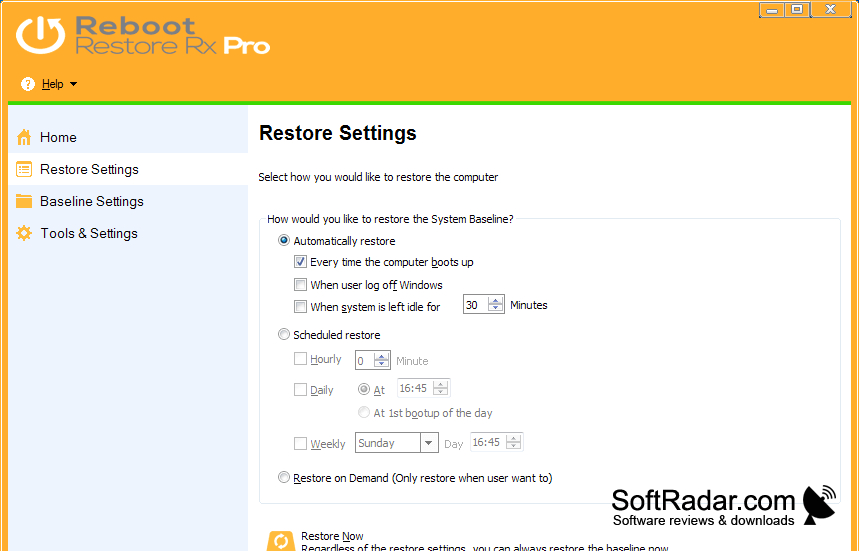Screen dimensions: 859x551
Task: Click the Restore Now circular-arrows icon
Action: [280, 541]
